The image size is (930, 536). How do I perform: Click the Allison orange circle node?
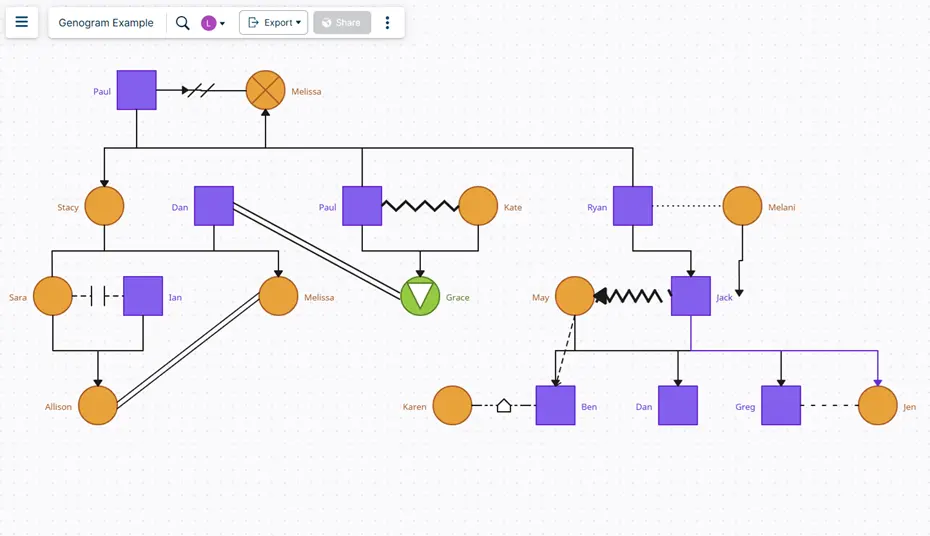click(98, 405)
